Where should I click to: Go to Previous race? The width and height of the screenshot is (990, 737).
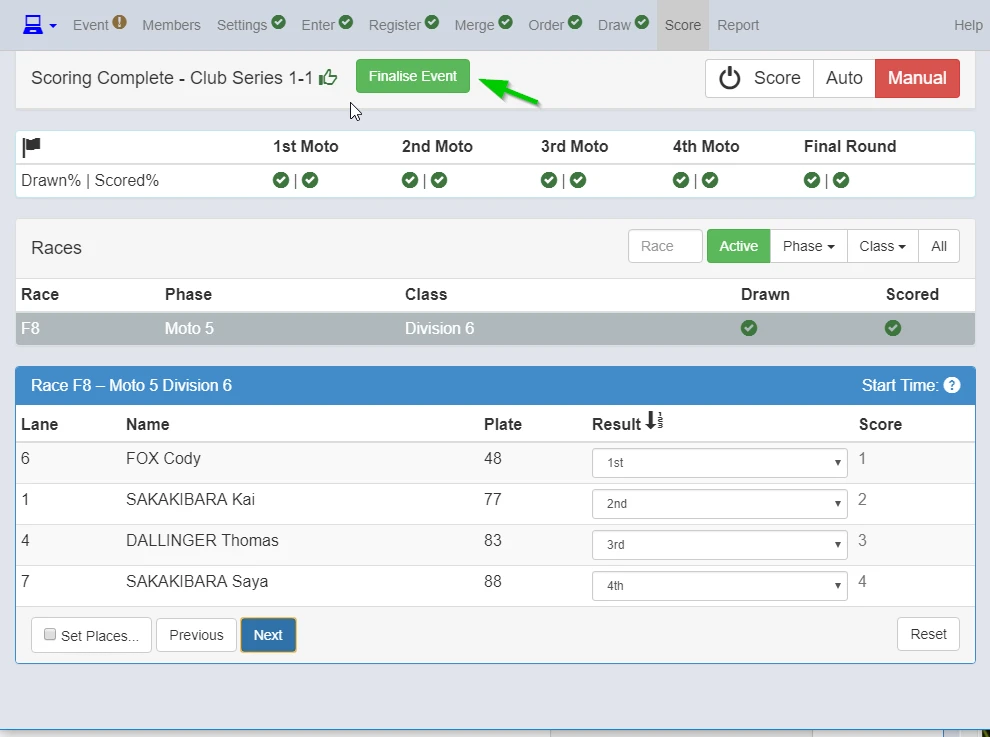tap(196, 635)
